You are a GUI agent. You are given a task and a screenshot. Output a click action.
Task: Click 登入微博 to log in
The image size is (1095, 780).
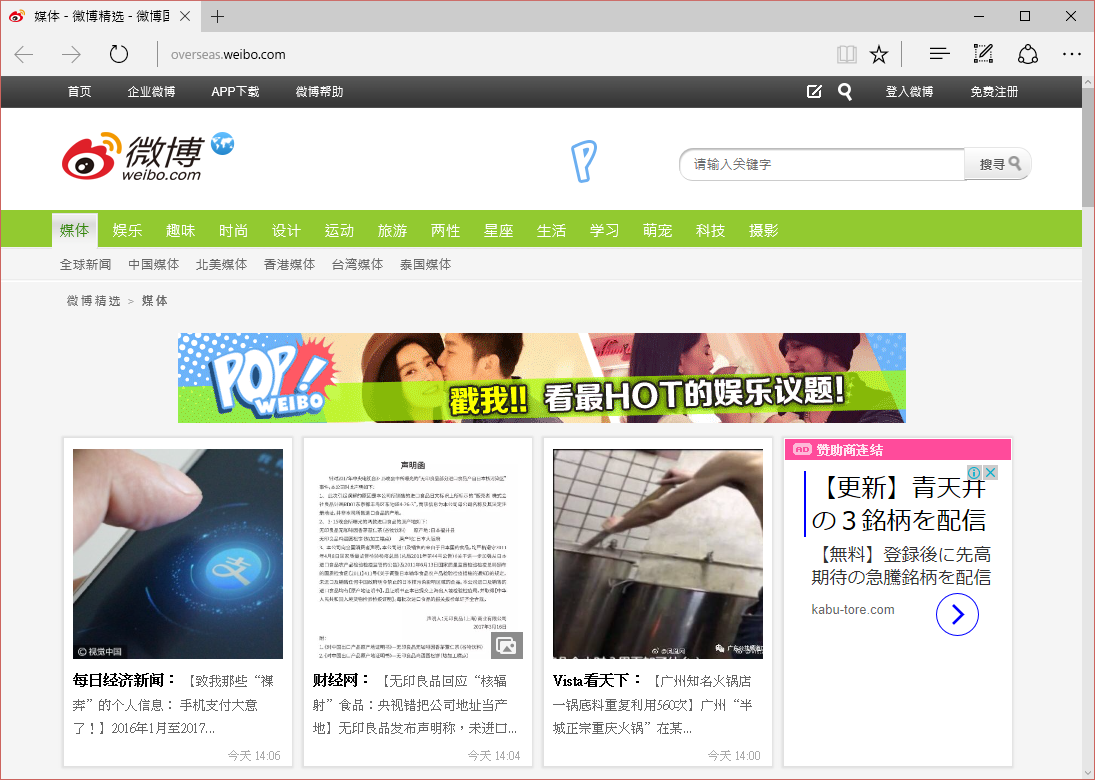point(909,91)
